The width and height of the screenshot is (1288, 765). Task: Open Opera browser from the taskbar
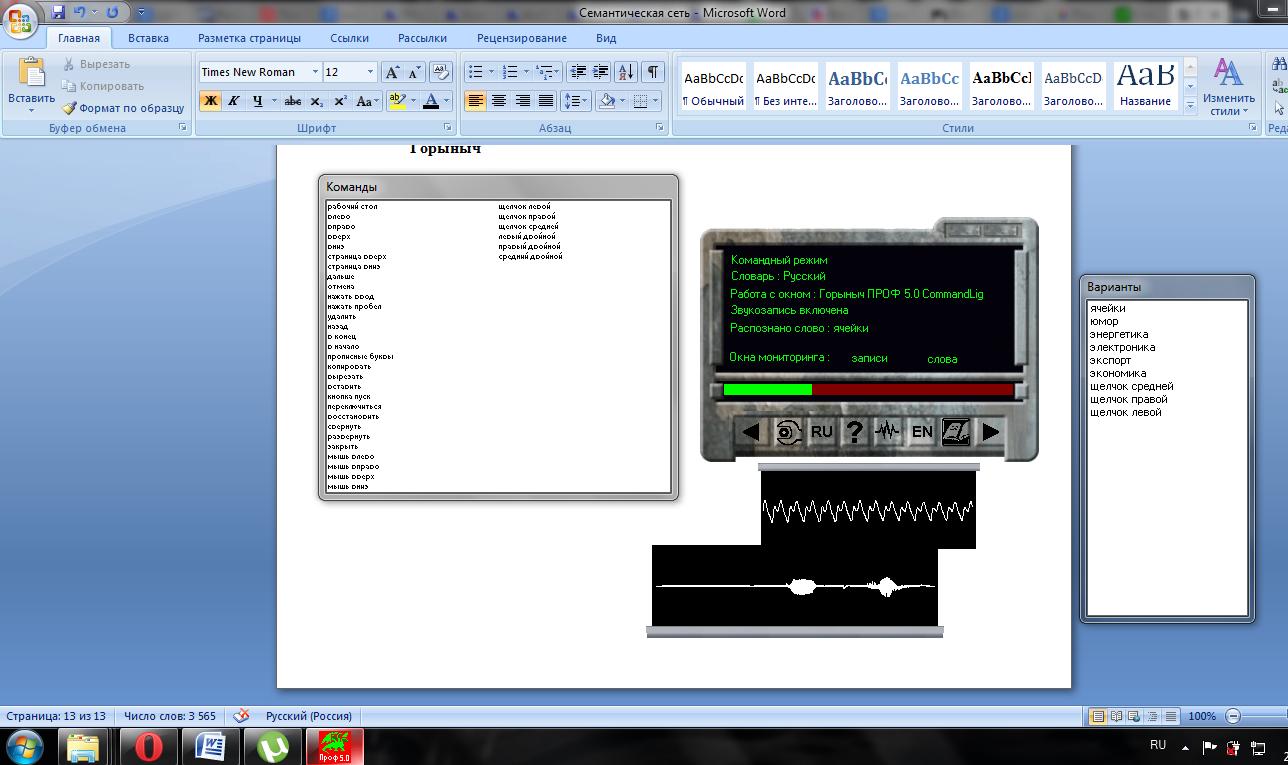[150, 746]
